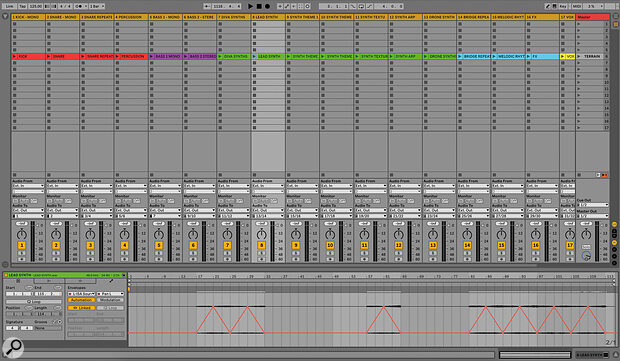Click the 8 LEAD SYNTH status bar selector
Viewport: 620px width, 361px height.
[592, 355]
